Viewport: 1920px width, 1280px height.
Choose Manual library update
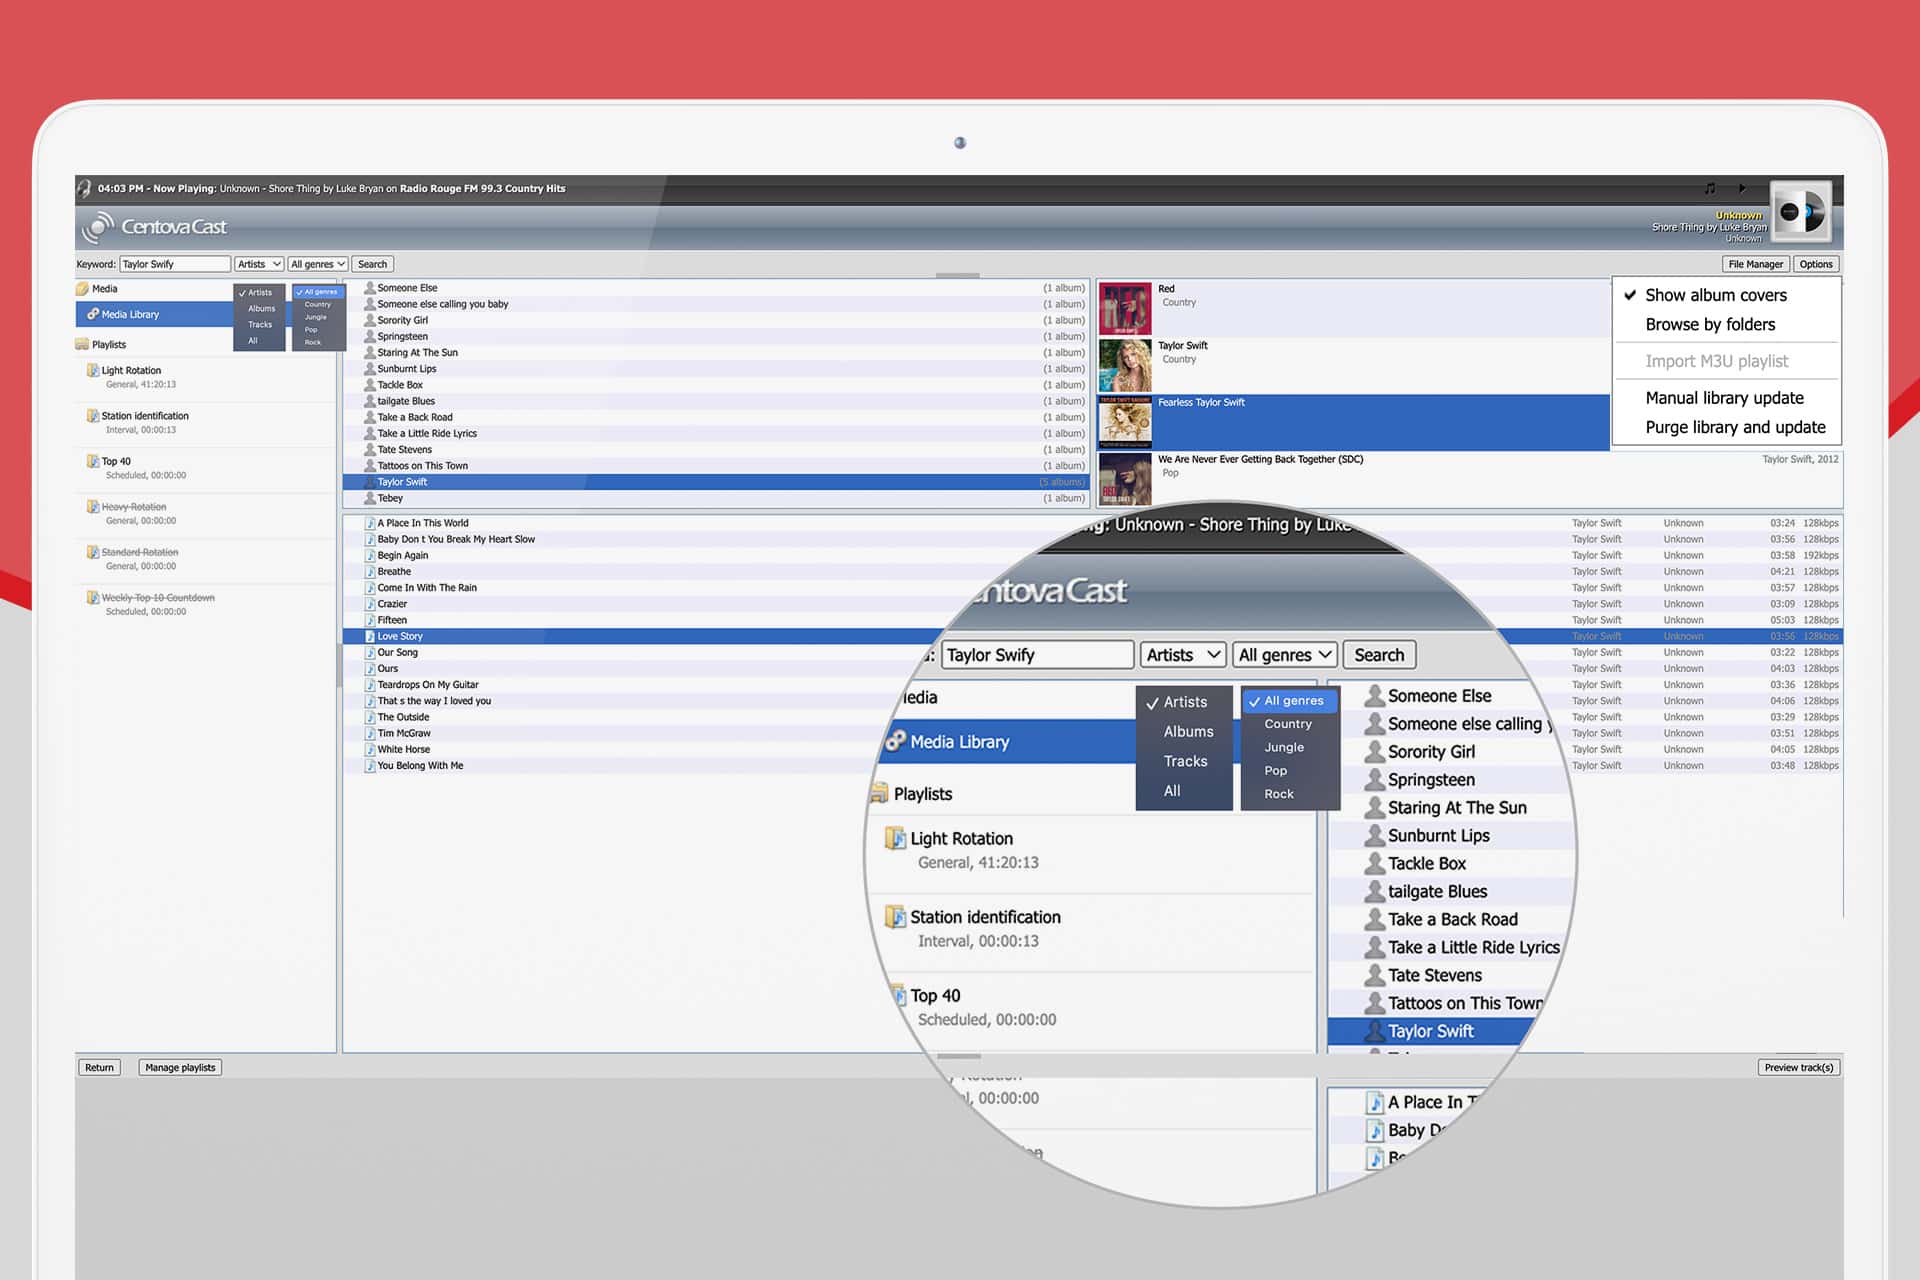[x=1724, y=397]
